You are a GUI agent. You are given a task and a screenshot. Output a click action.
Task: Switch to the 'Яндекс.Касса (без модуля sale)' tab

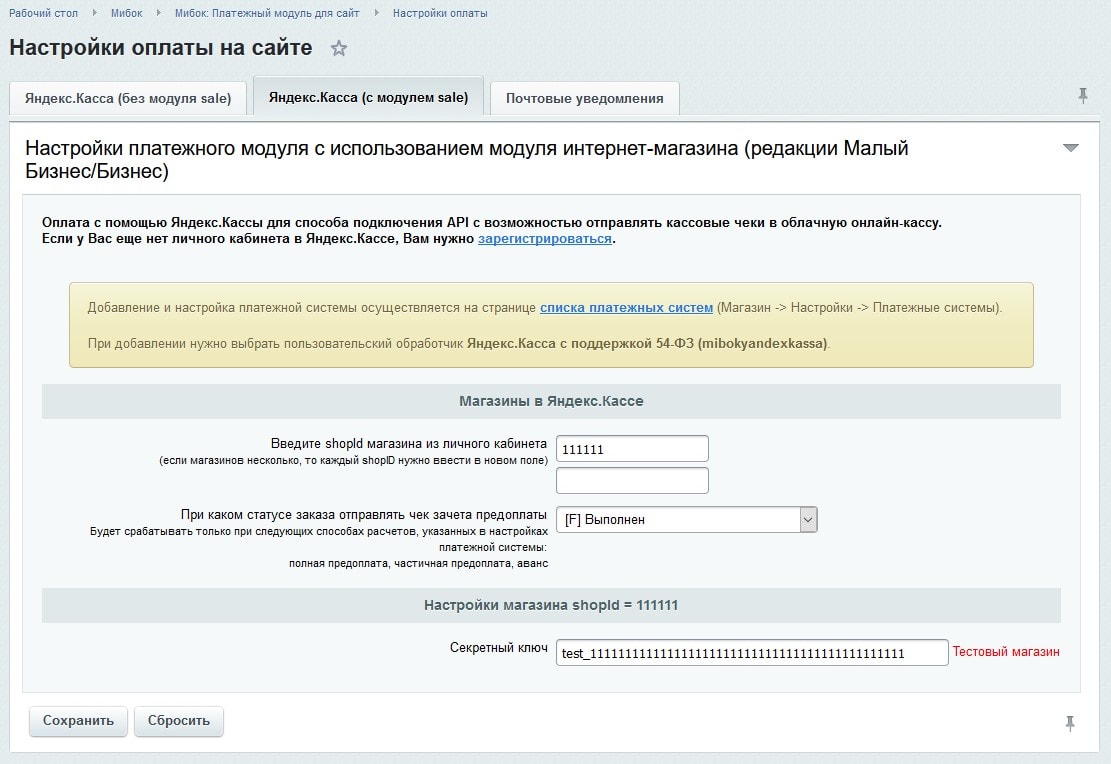[x=127, y=98]
